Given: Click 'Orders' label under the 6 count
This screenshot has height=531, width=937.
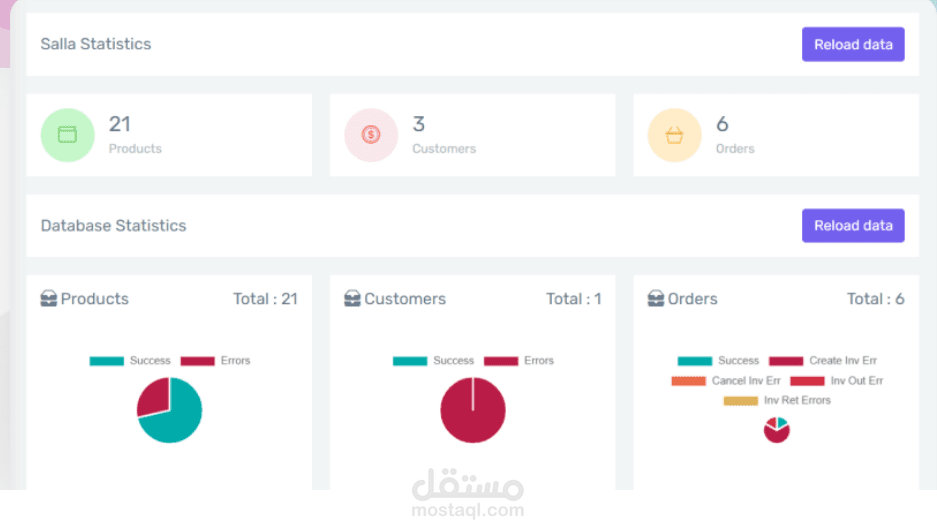Looking at the screenshot, I should click(735, 149).
